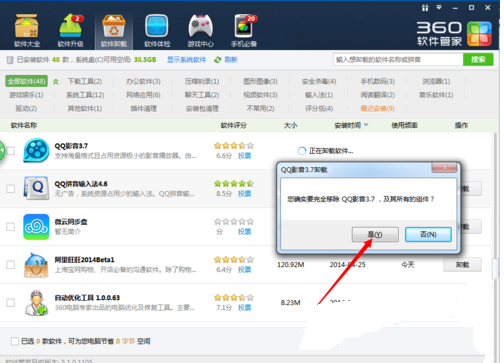Select the 聊天工具(2) category
Viewport: 504px width, 363px height.
[202, 95]
